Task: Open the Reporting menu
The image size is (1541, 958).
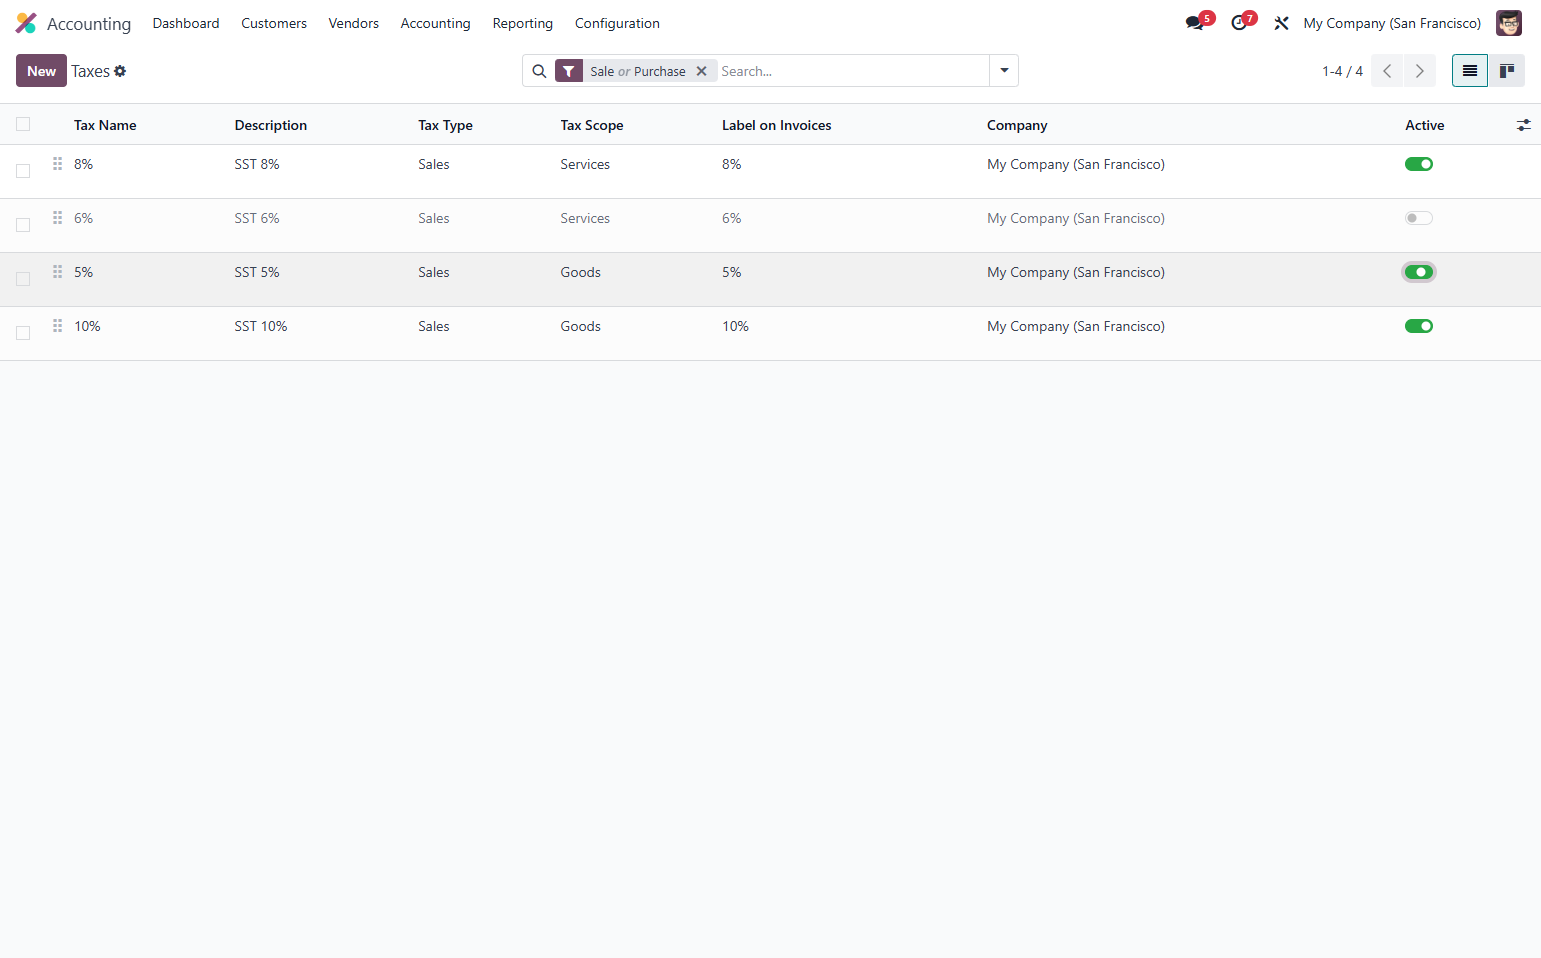Action: tap(523, 23)
